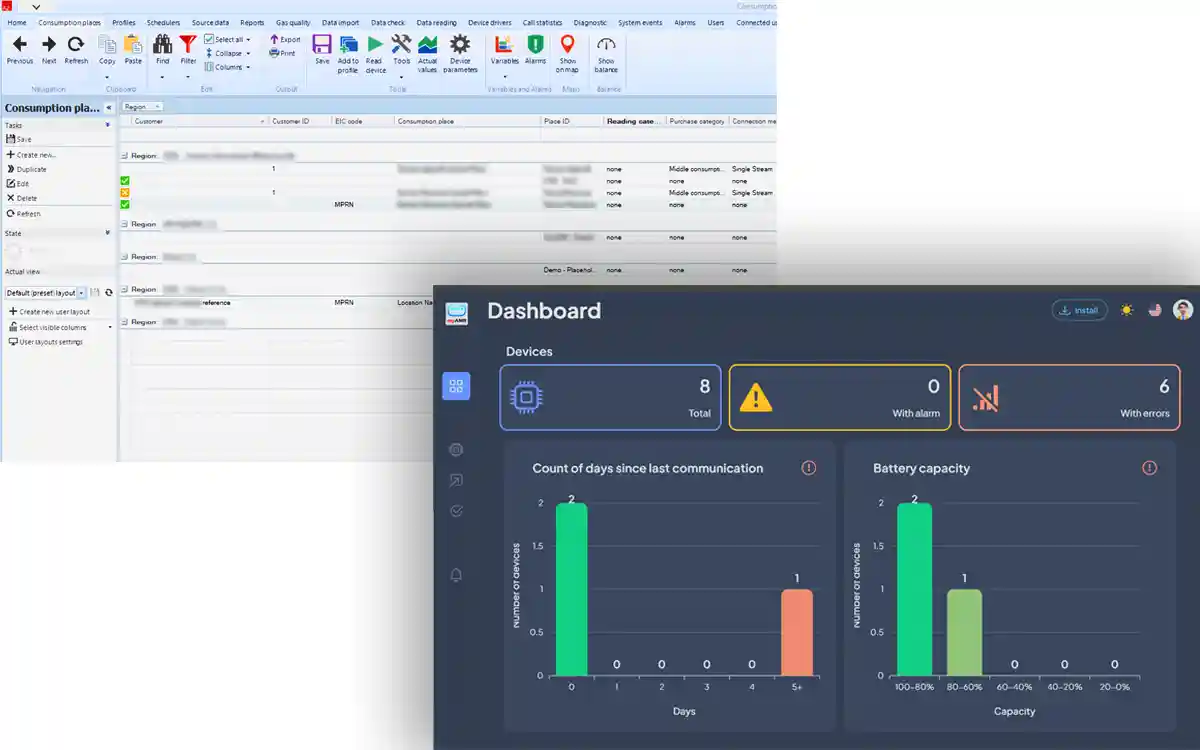Click the Total devices card

pyautogui.click(x=610, y=397)
